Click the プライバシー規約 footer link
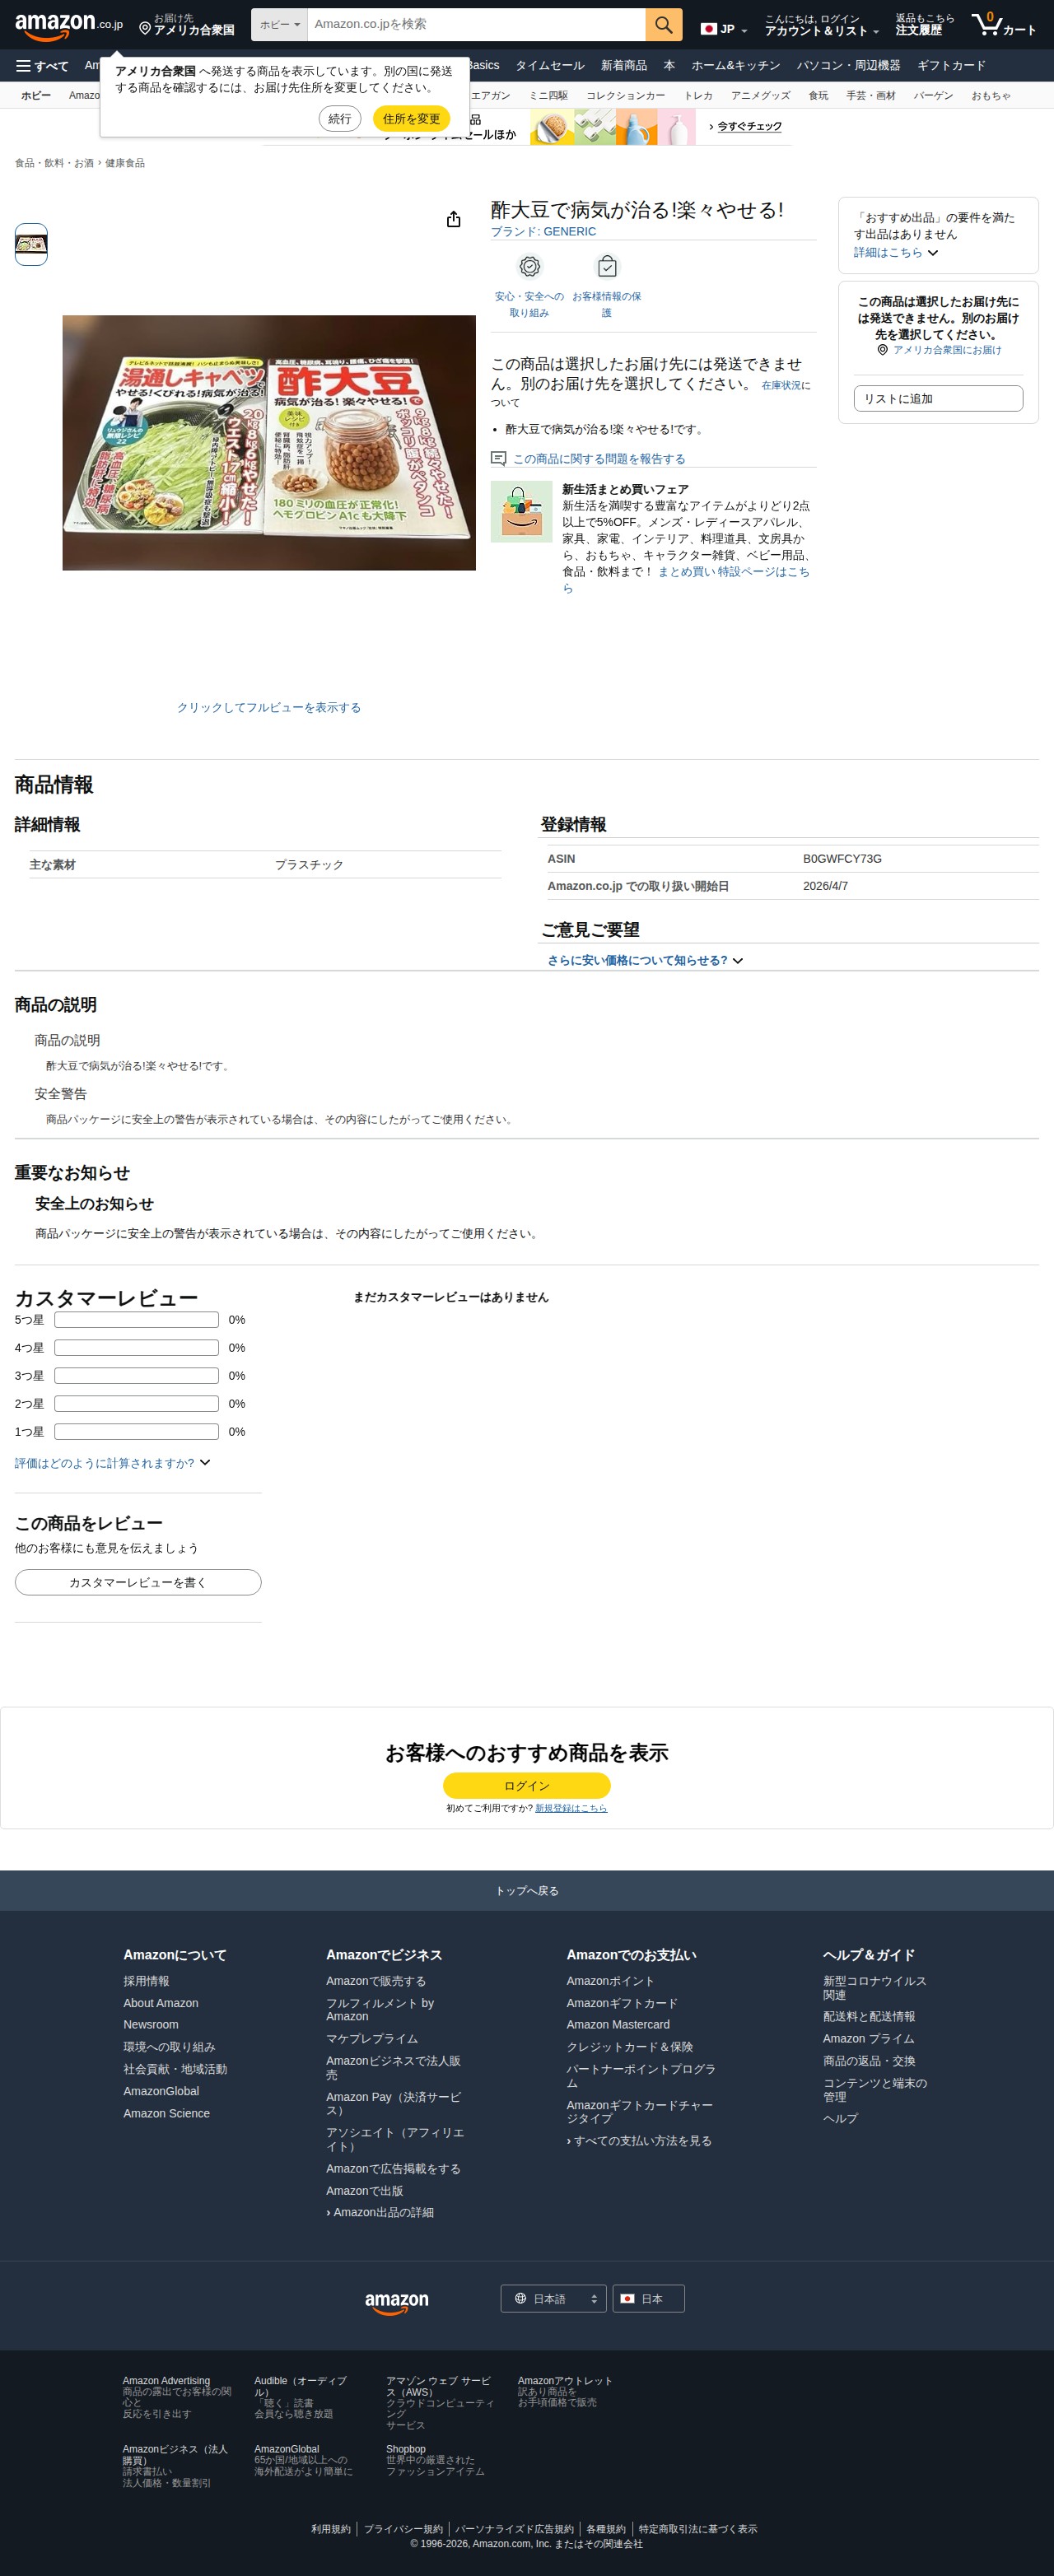 403,2529
